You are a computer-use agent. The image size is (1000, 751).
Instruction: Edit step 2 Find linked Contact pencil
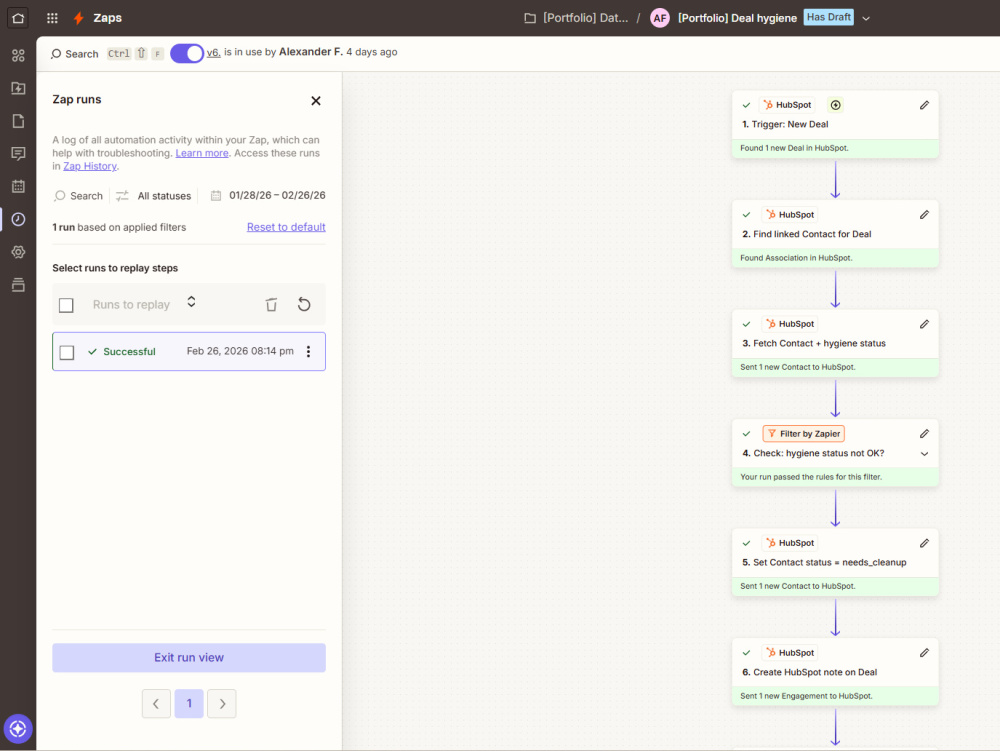[x=924, y=215]
